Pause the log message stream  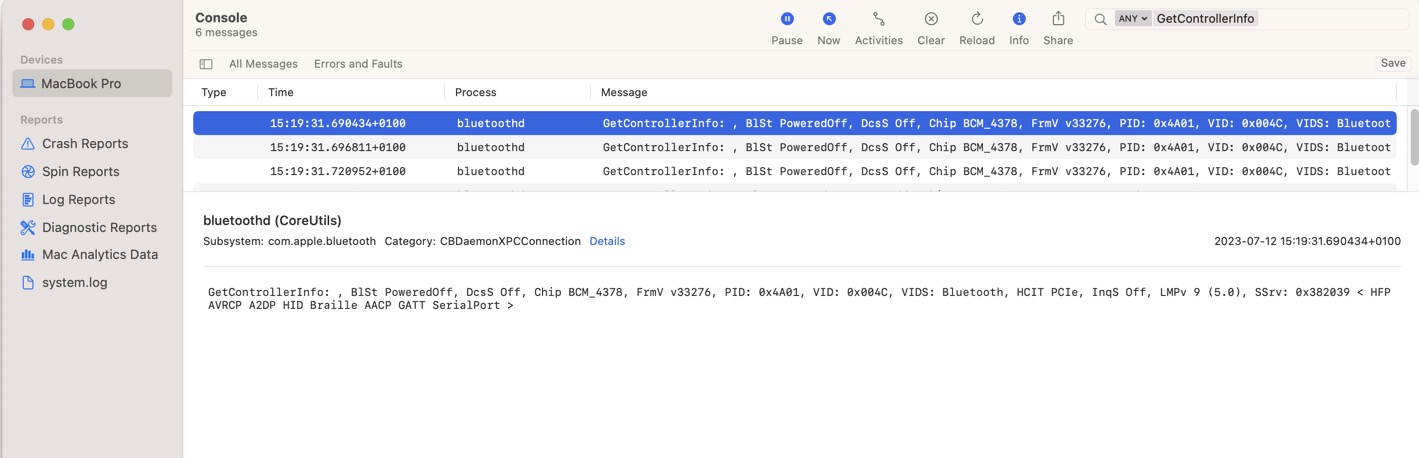click(x=787, y=19)
